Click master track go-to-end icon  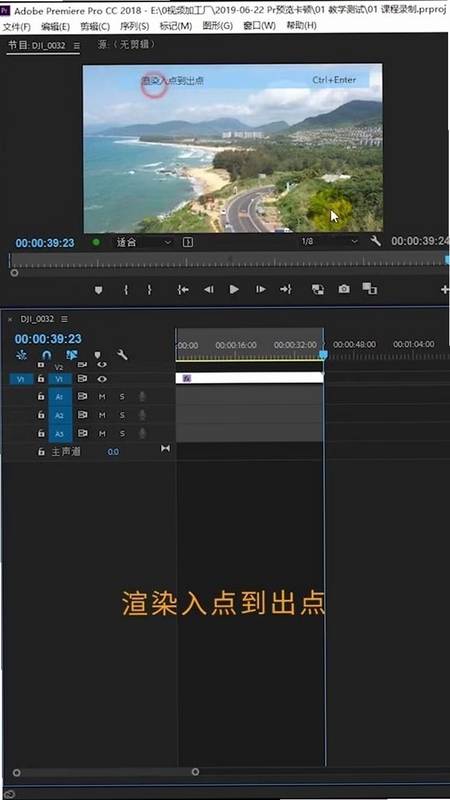(x=165, y=448)
